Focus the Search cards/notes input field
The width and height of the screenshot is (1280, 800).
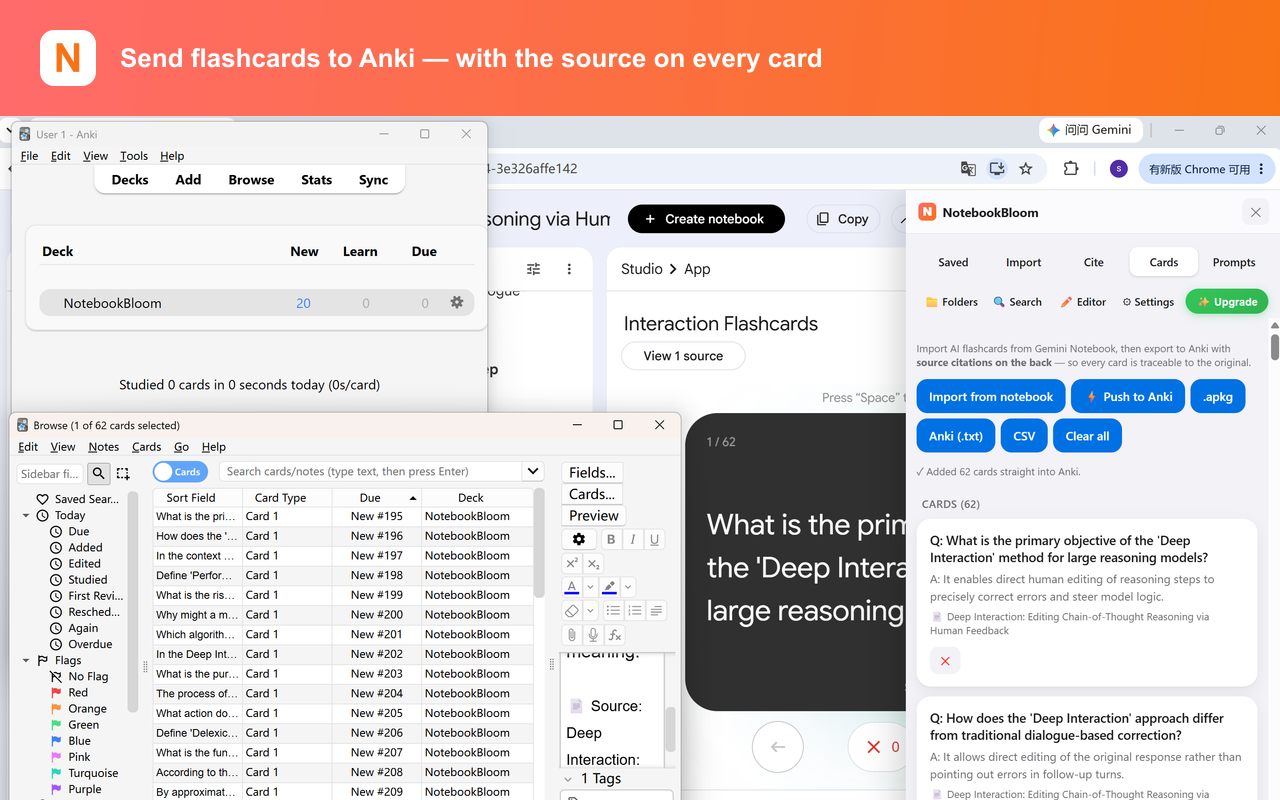(x=371, y=472)
